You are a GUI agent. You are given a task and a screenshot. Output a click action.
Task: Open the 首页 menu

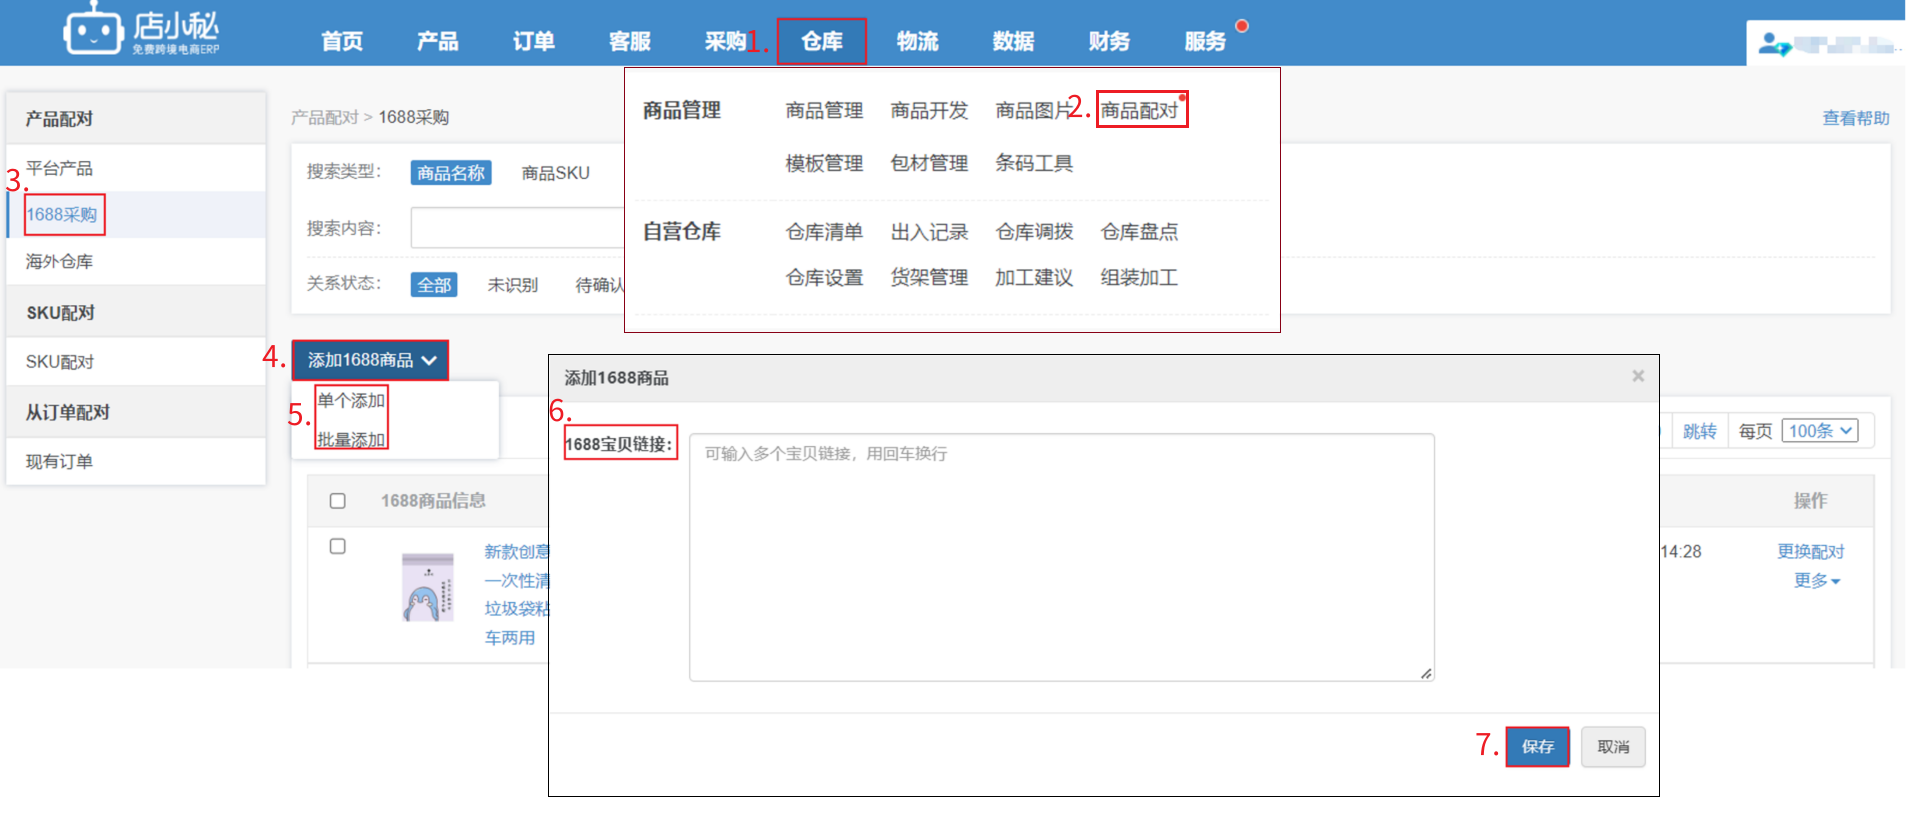pyautogui.click(x=342, y=41)
